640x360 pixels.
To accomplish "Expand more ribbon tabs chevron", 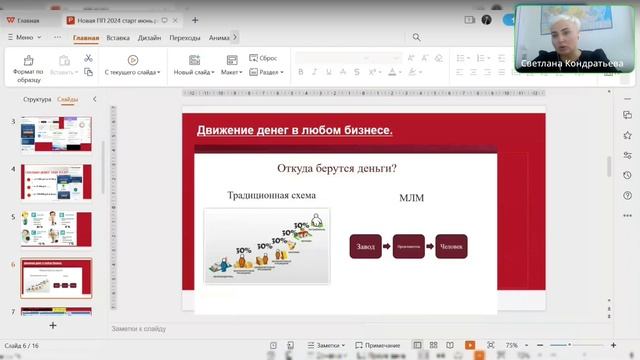I will [235, 37].
